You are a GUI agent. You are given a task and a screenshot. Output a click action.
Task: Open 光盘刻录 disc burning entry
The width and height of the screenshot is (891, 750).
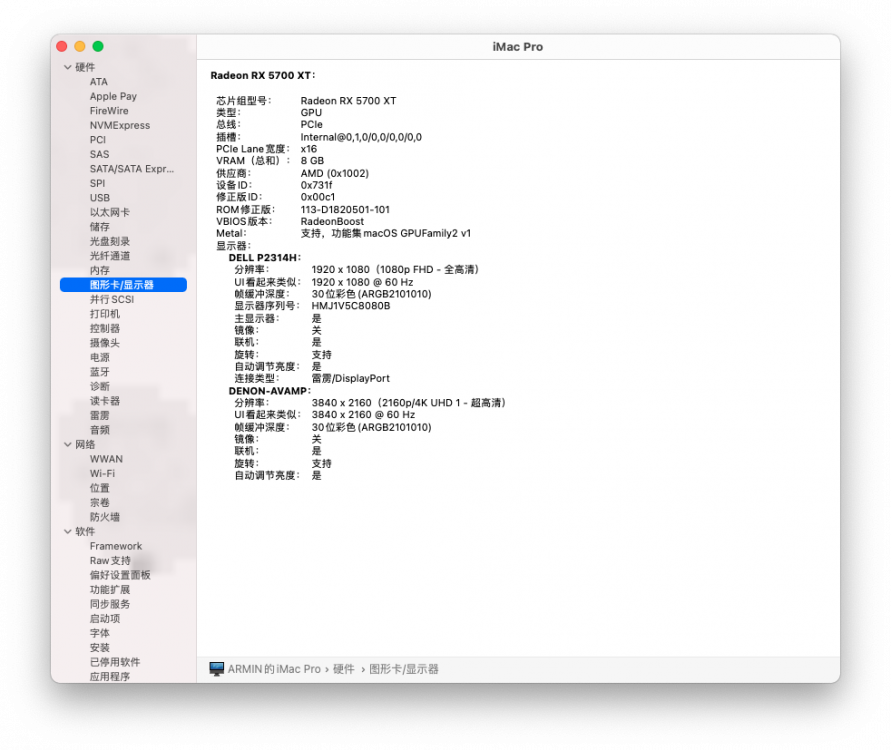click(x=110, y=241)
